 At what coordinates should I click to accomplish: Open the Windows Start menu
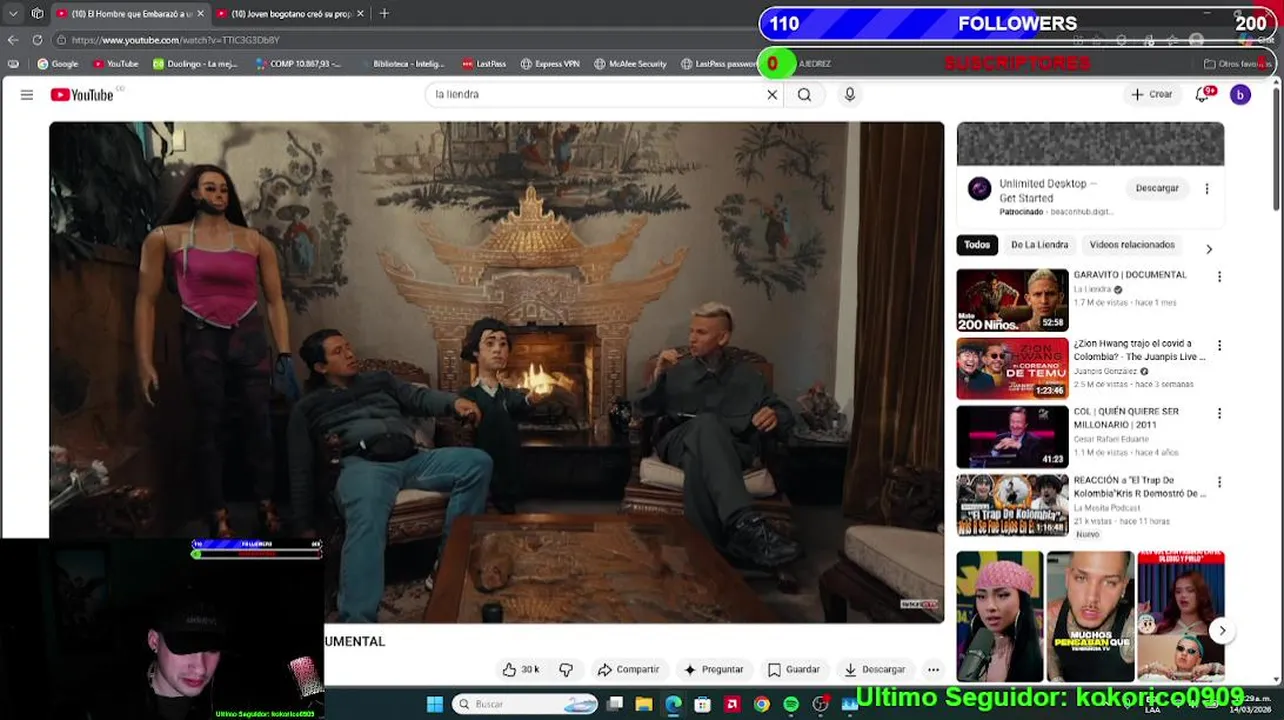pyautogui.click(x=435, y=704)
